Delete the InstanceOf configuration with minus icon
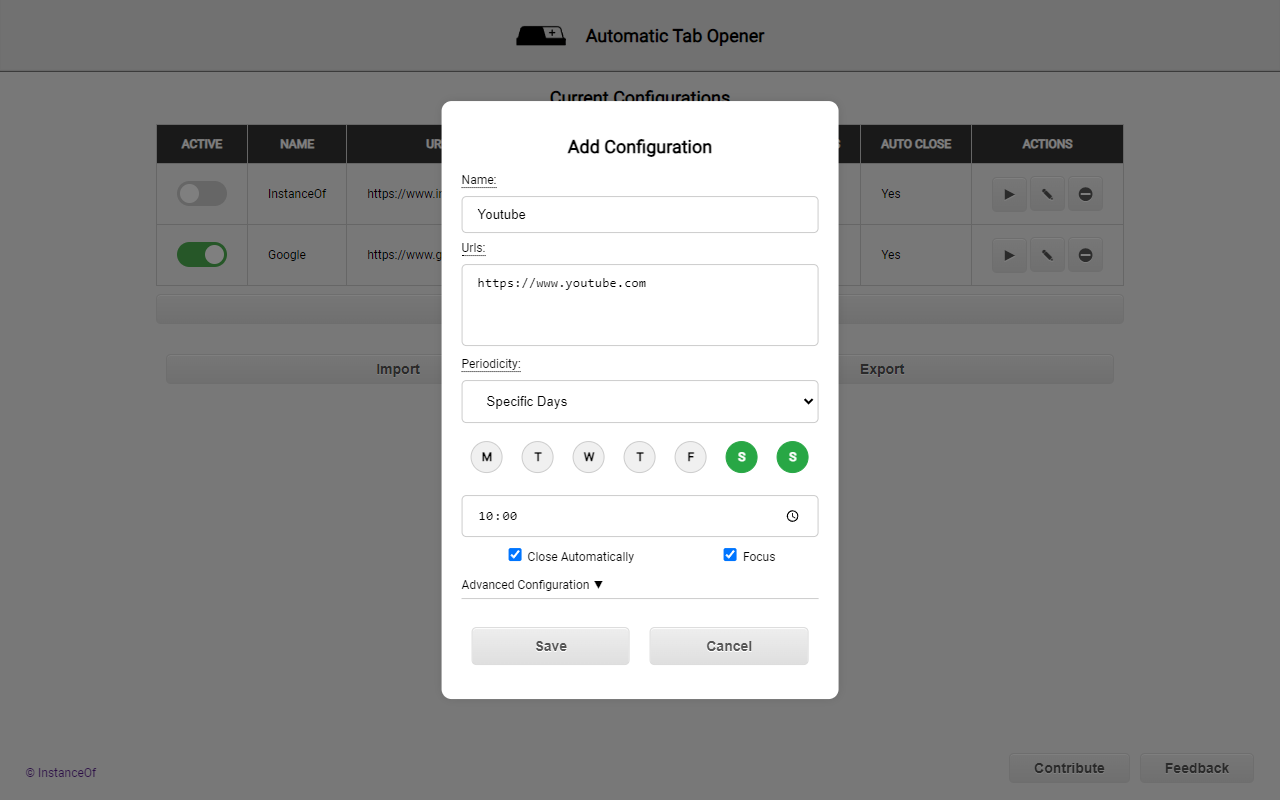Image resolution: width=1280 pixels, height=800 pixels. (x=1085, y=194)
